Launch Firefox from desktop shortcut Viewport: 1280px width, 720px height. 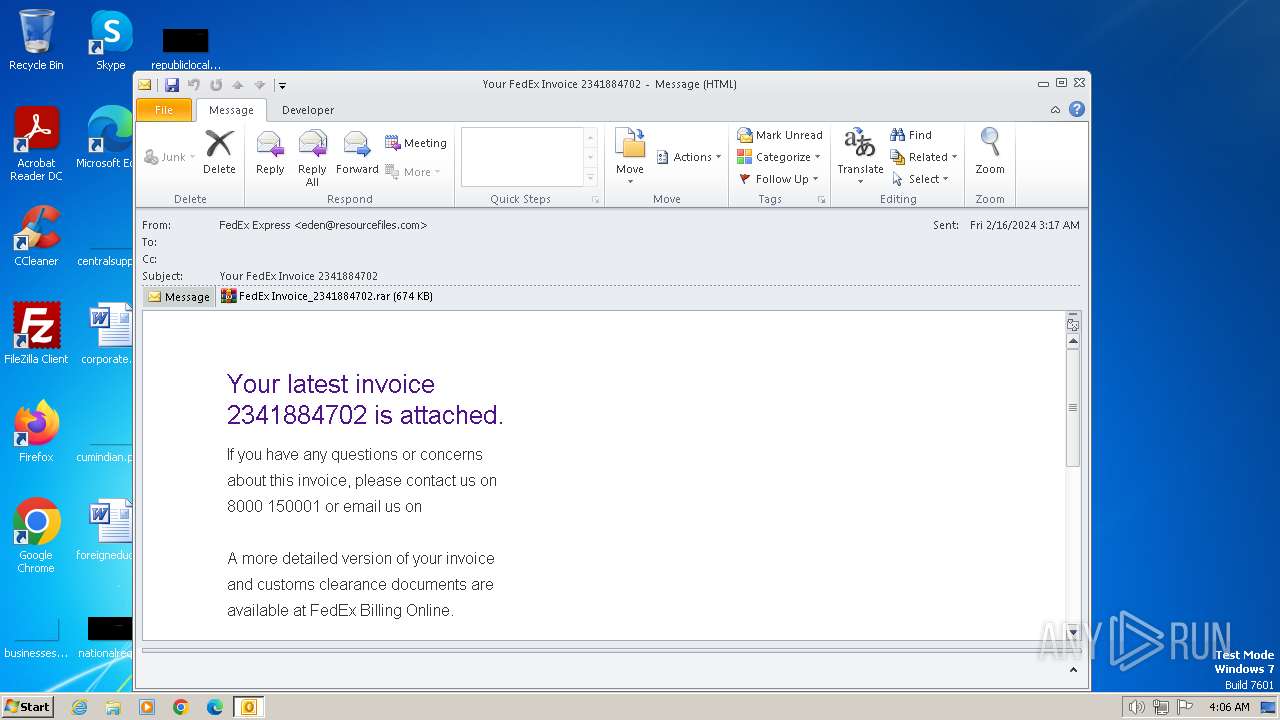tap(36, 432)
